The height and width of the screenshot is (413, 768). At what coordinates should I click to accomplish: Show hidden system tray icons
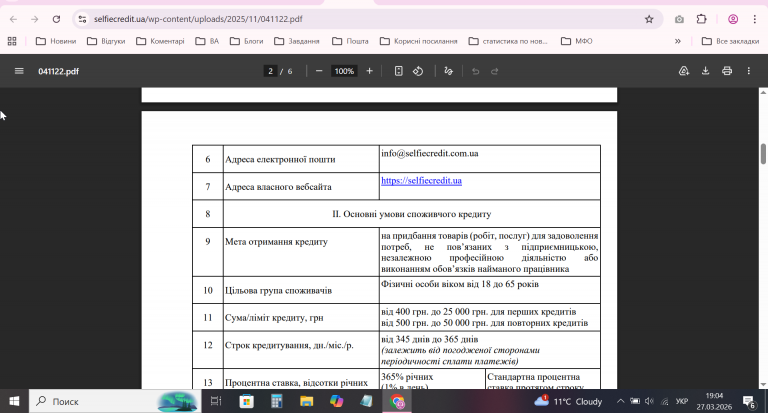click(621, 401)
